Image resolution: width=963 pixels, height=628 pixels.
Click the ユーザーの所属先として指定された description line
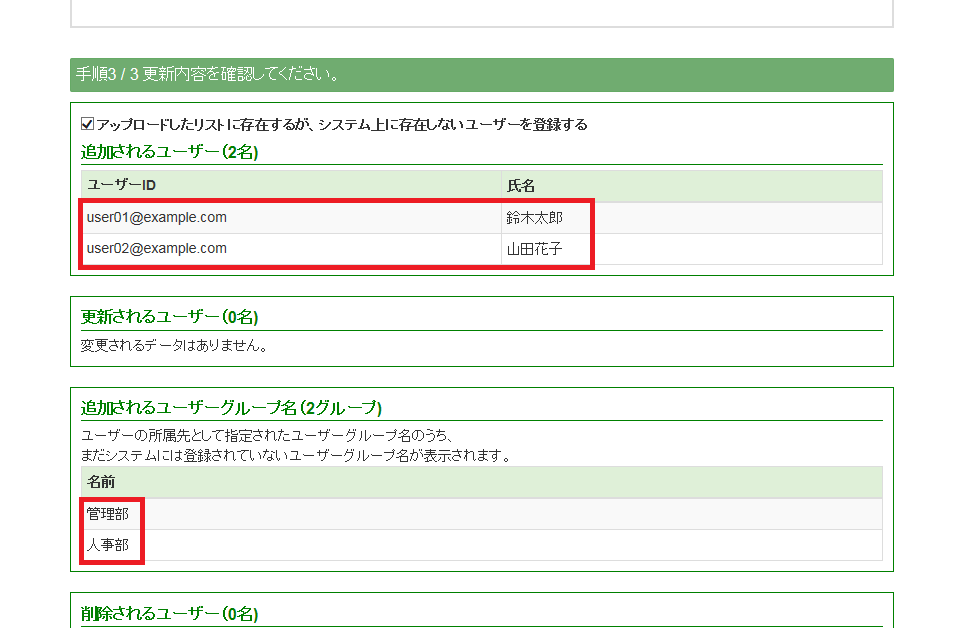267,436
